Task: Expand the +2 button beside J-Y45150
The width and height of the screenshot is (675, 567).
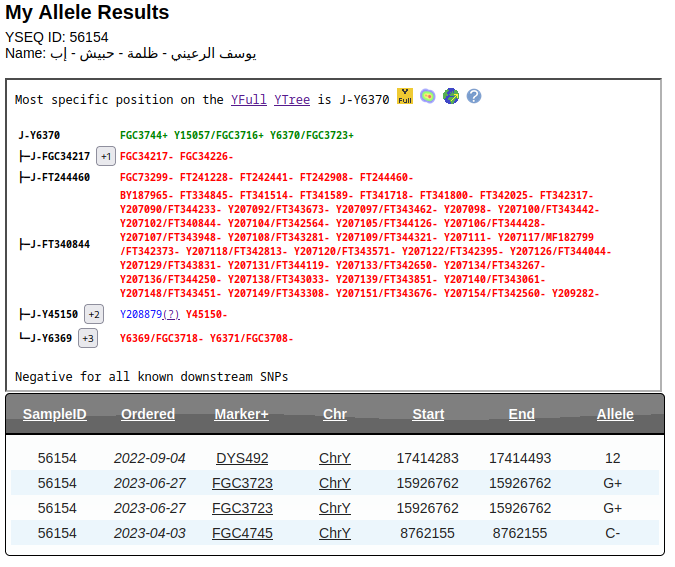Action: 94,314
